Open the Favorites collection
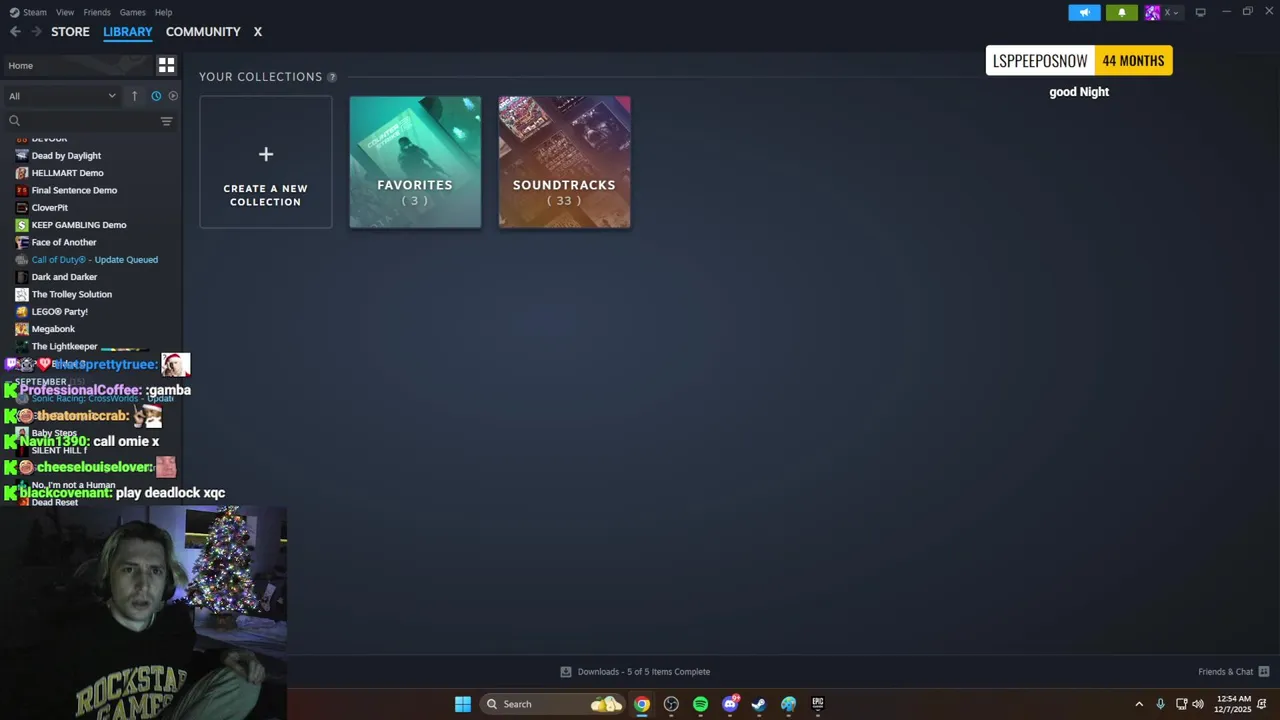This screenshot has height=720, width=1280. coord(415,162)
